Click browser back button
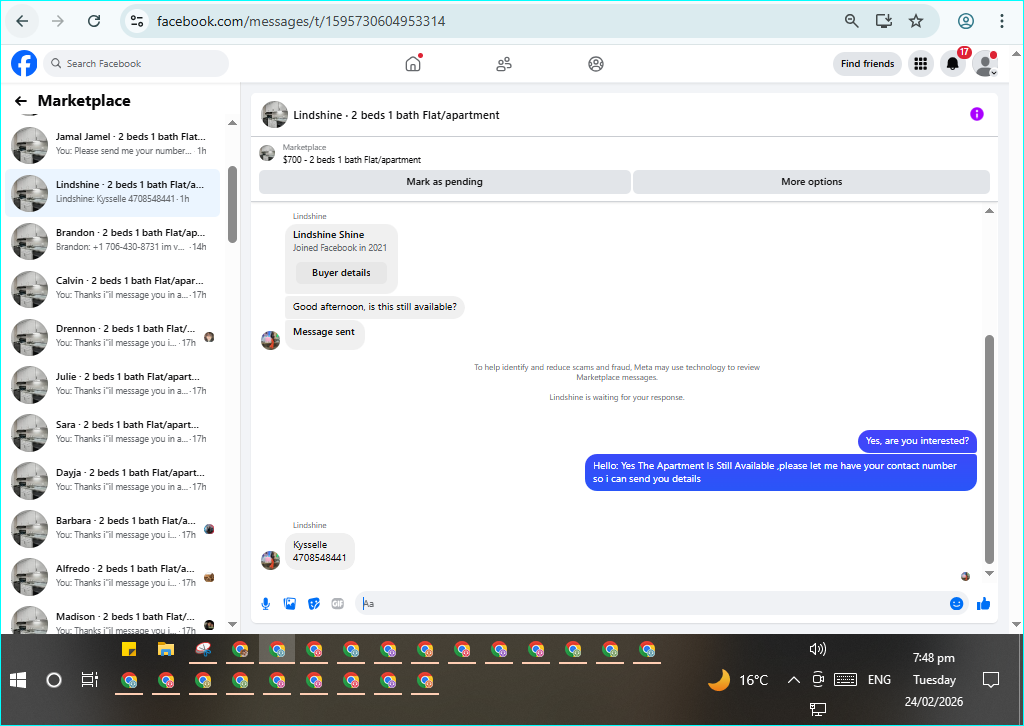 [22, 21]
